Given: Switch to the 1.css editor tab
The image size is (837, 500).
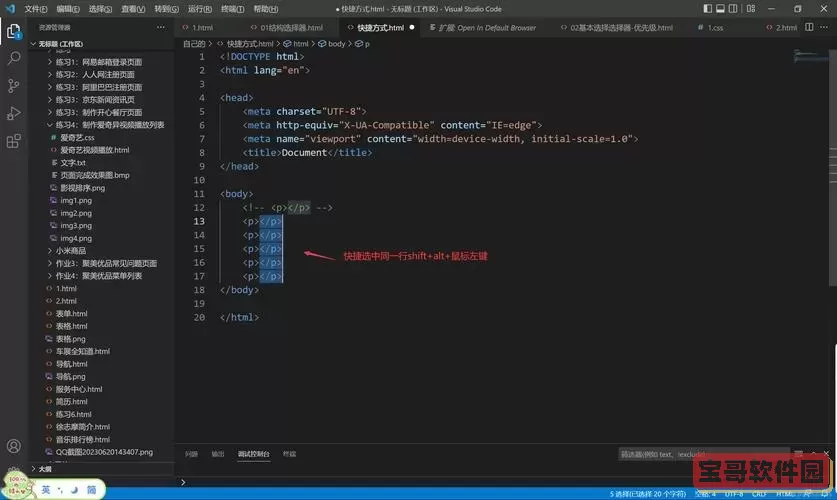Looking at the screenshot, I should tap(715, 28).
